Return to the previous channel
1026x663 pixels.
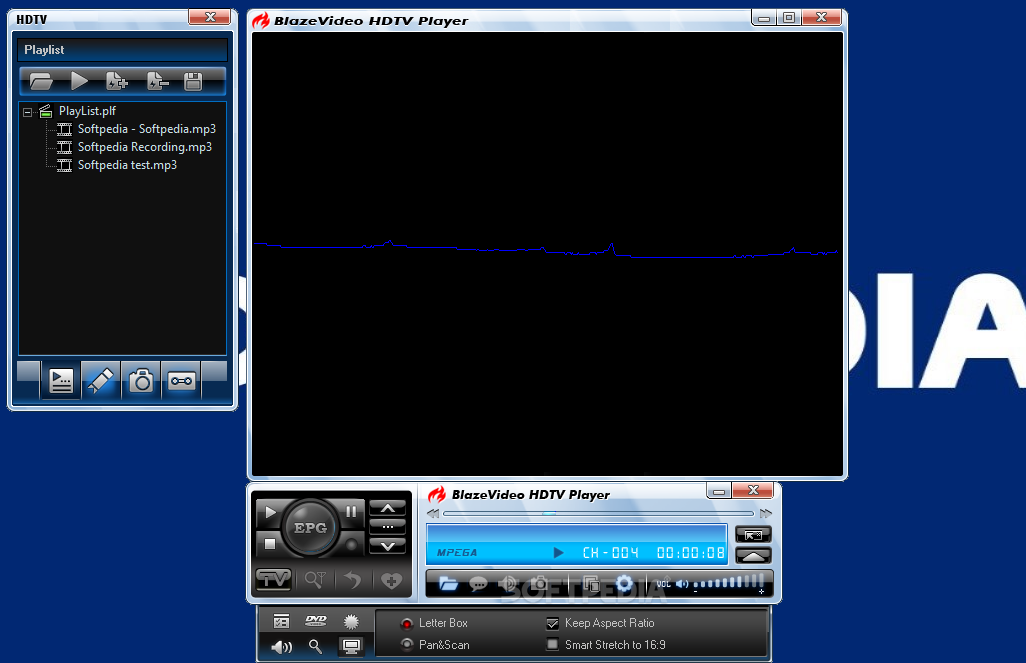[353, 580]
